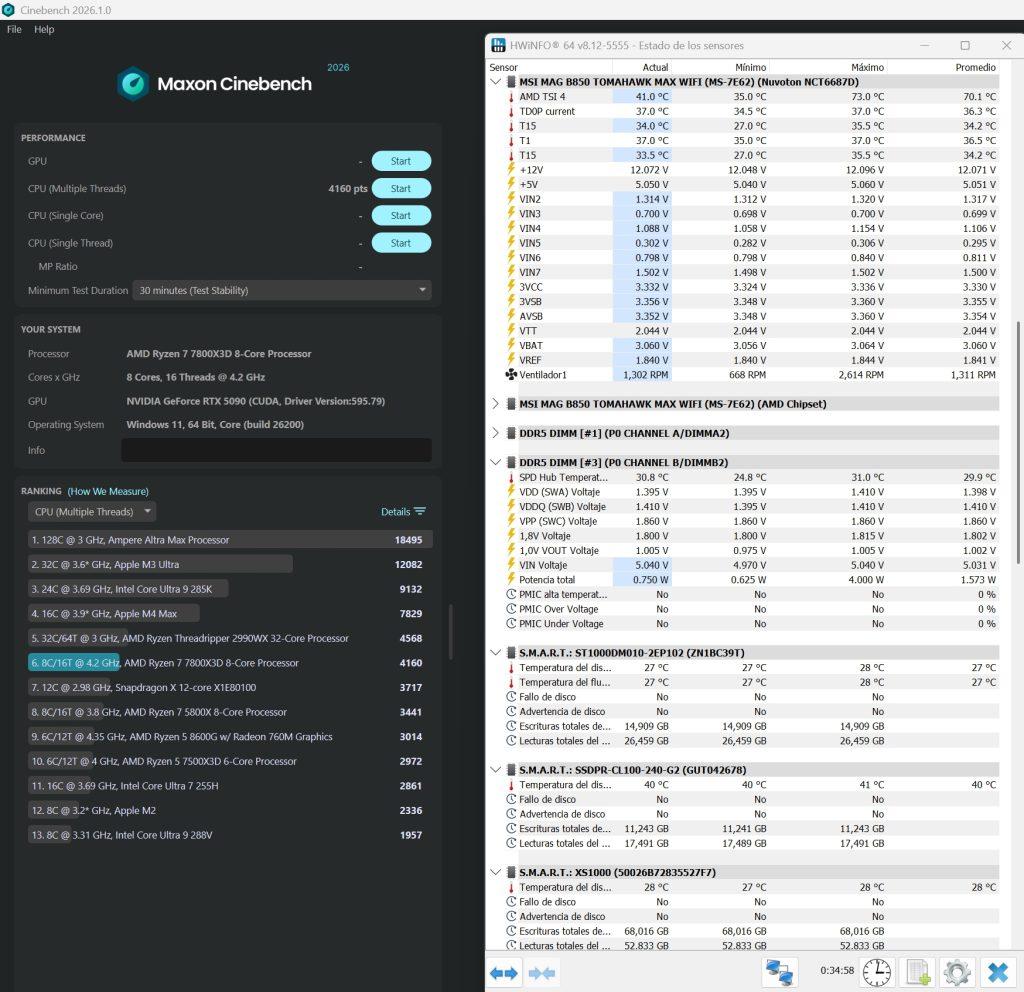
Task: Collapse the Nuvoton NCT6687D sensor group
Action: (x=496, y=82)
